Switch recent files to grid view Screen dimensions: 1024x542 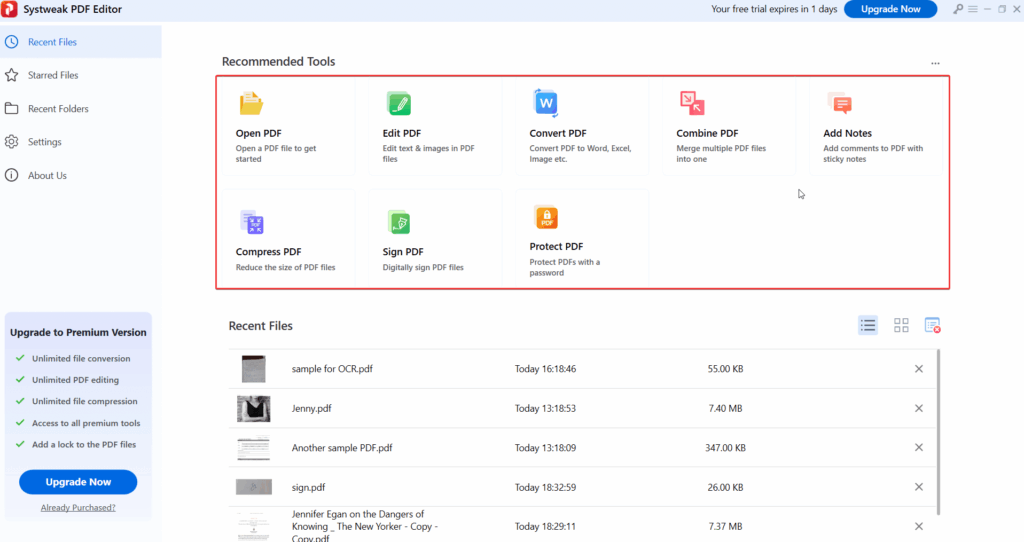pos(901,325)
